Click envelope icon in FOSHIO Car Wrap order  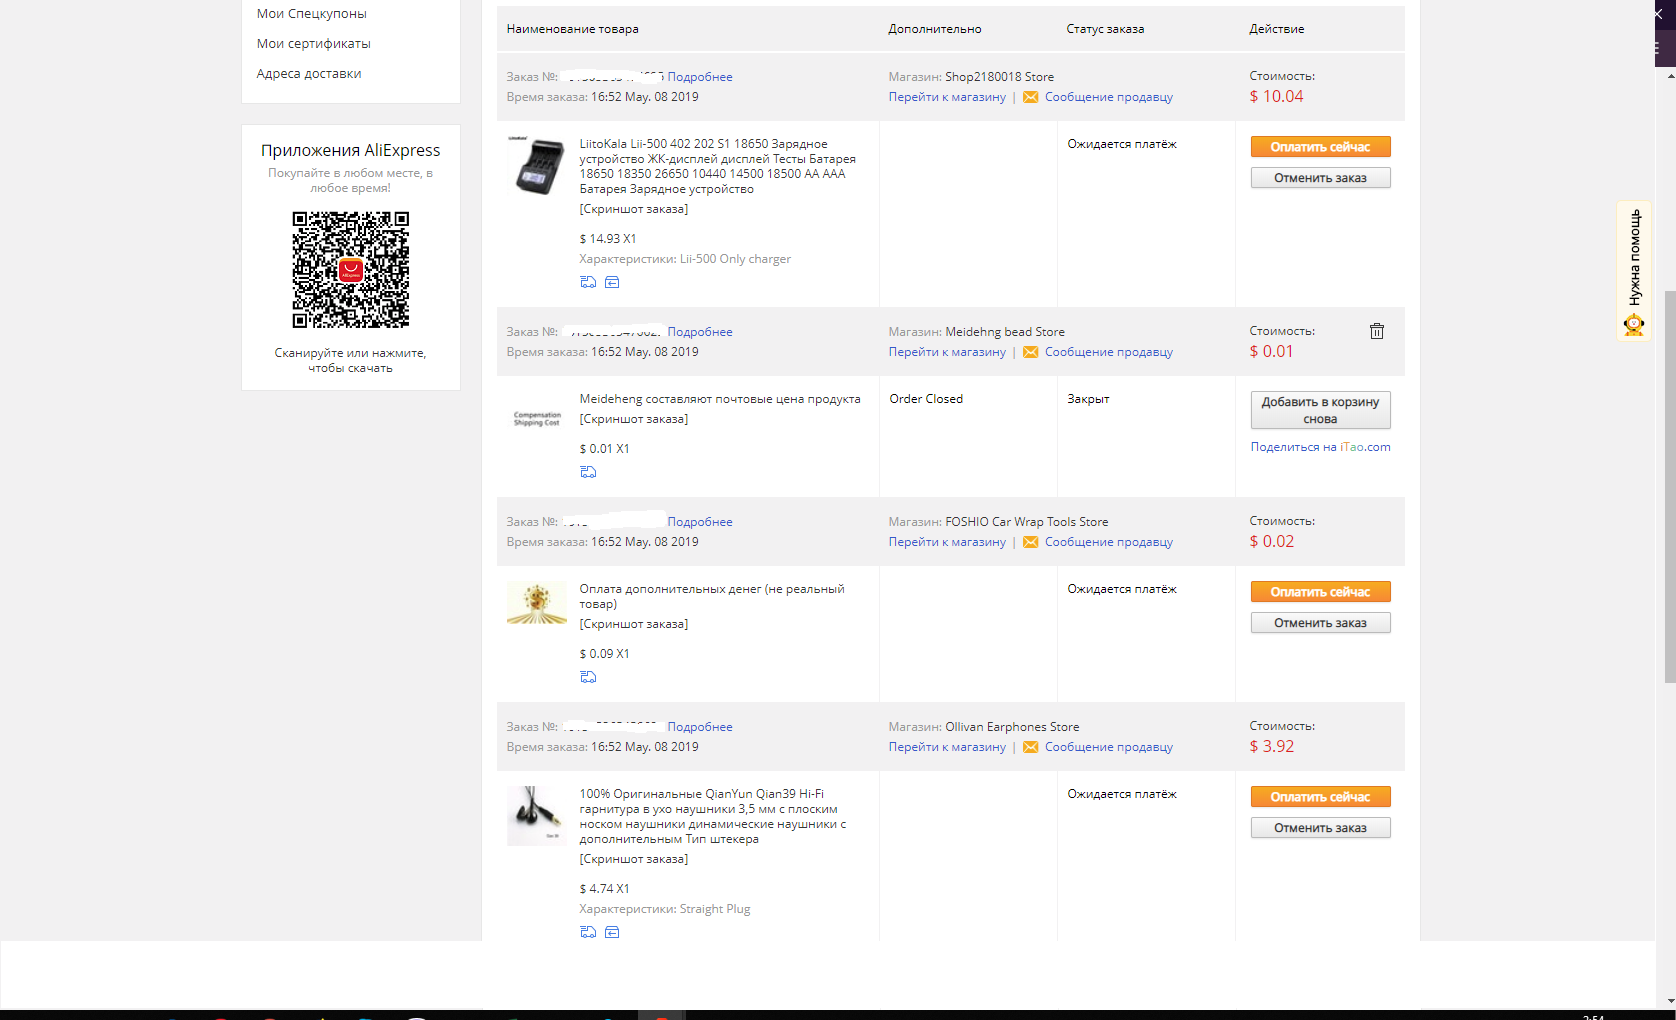point(1030,542)
